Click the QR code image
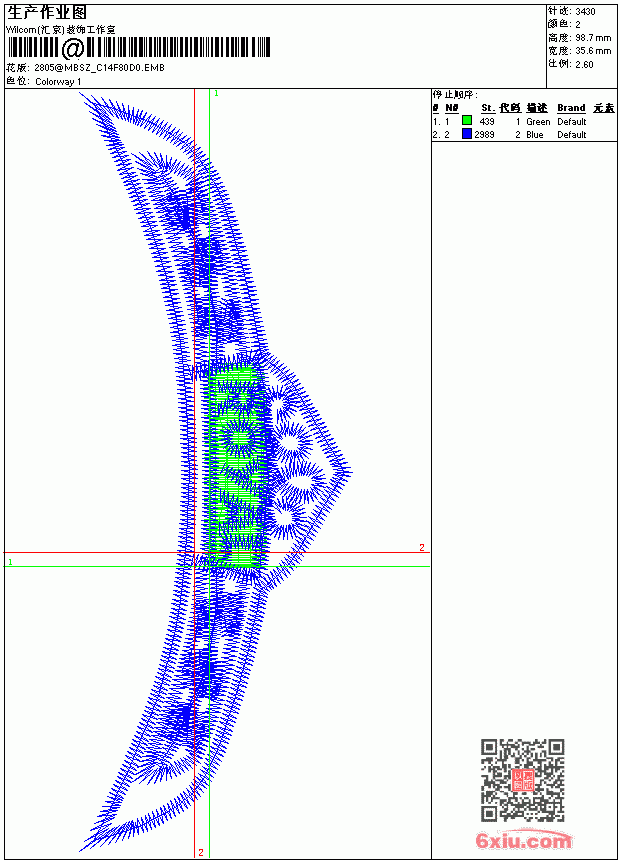The image size is (620, 860). pos(523,779)
